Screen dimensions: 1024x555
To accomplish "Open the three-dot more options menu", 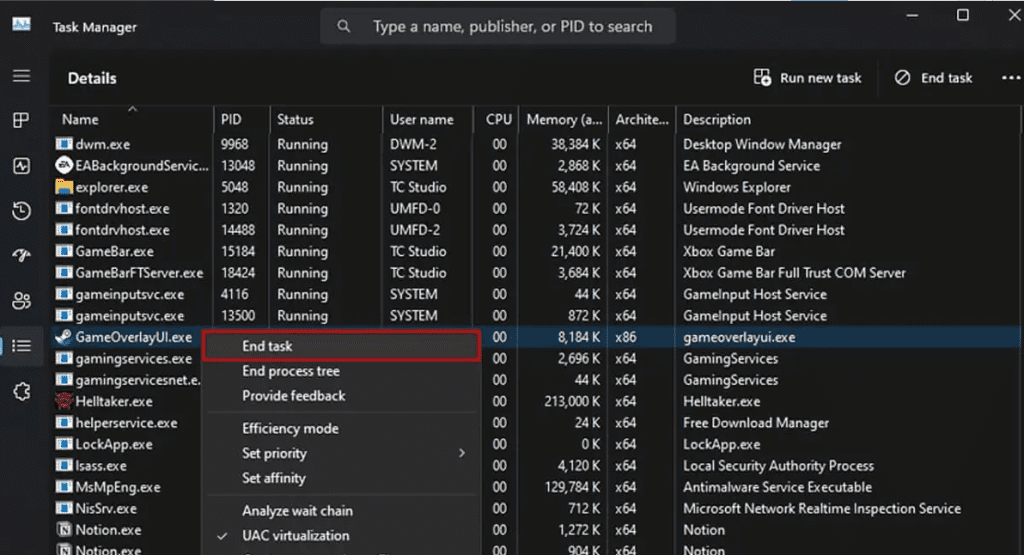I will click(x=1008, y=78).
